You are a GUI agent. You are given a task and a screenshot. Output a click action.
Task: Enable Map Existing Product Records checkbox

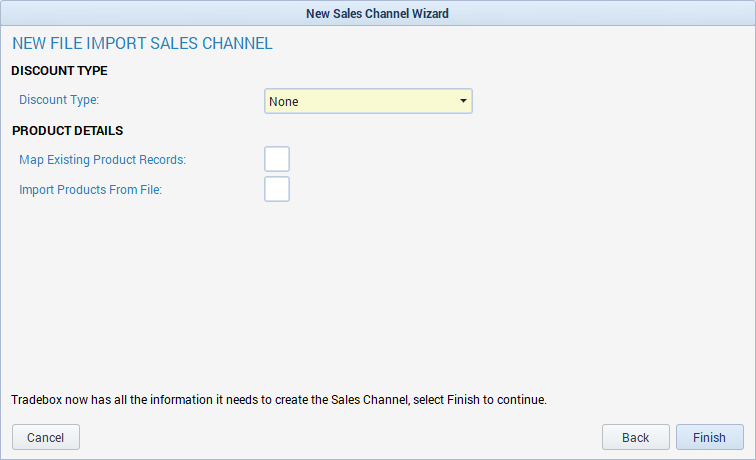click(277, 159)
